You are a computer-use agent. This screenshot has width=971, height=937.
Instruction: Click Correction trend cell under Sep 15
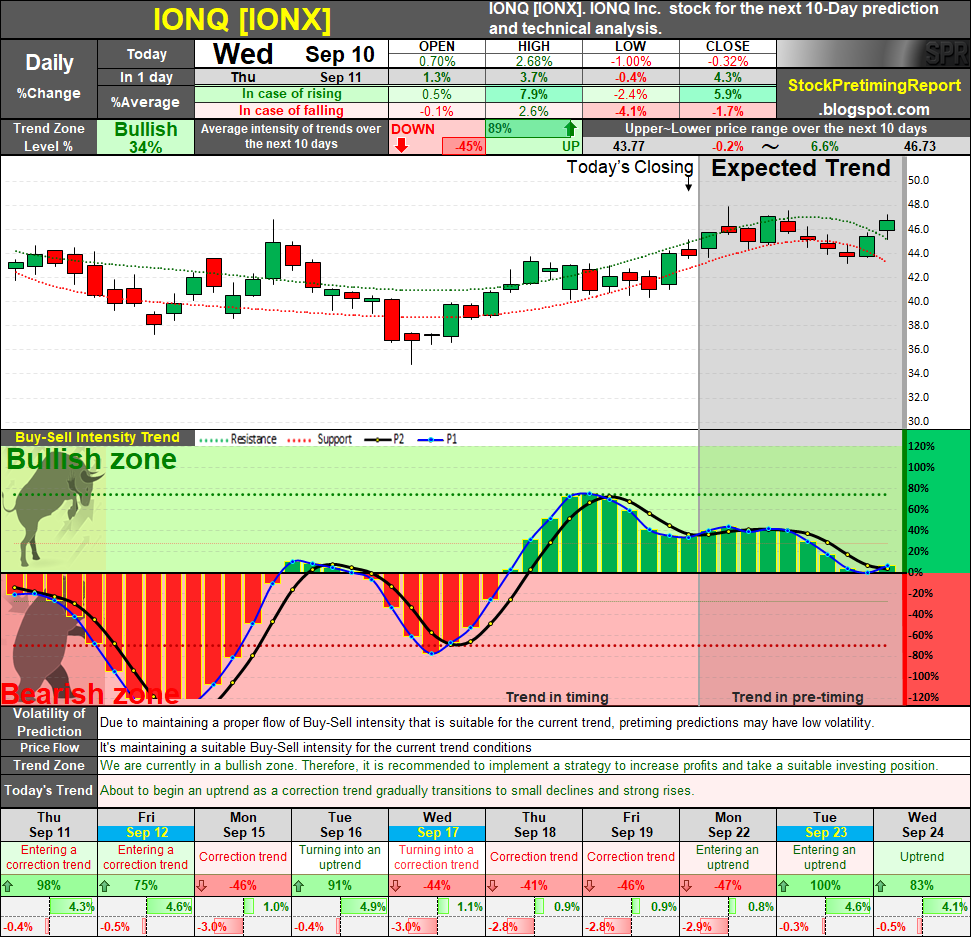click(x=243, y=857)
